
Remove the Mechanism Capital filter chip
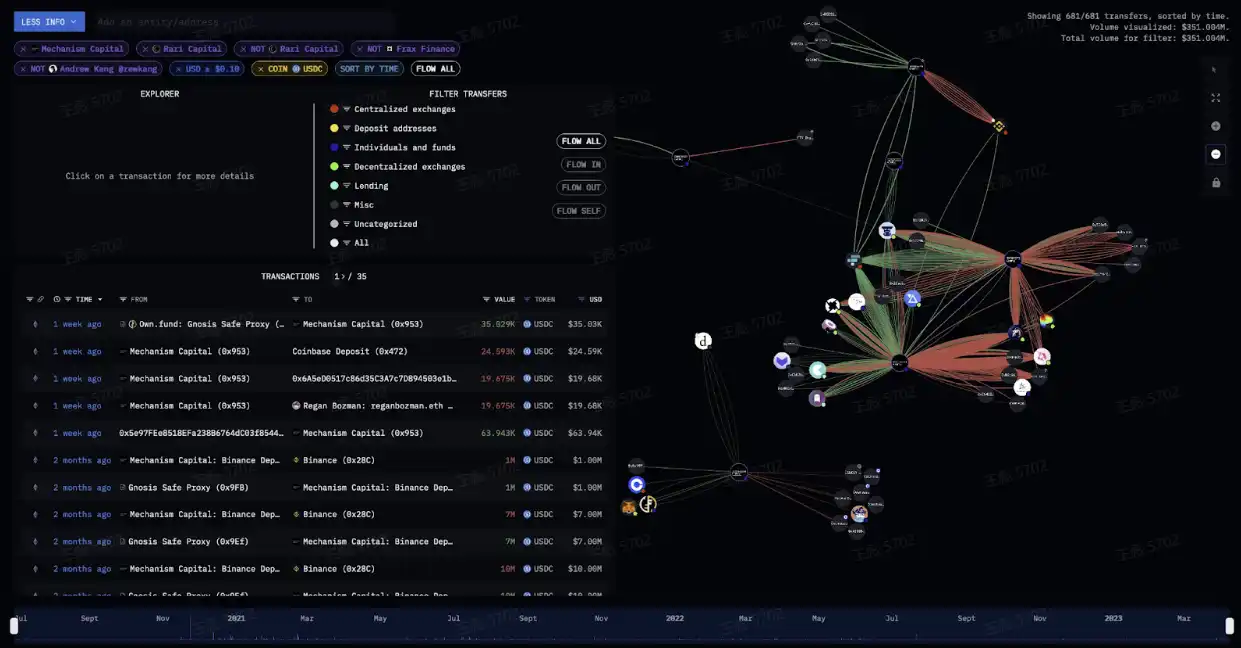pyautogui.click(x=23, y=49)
